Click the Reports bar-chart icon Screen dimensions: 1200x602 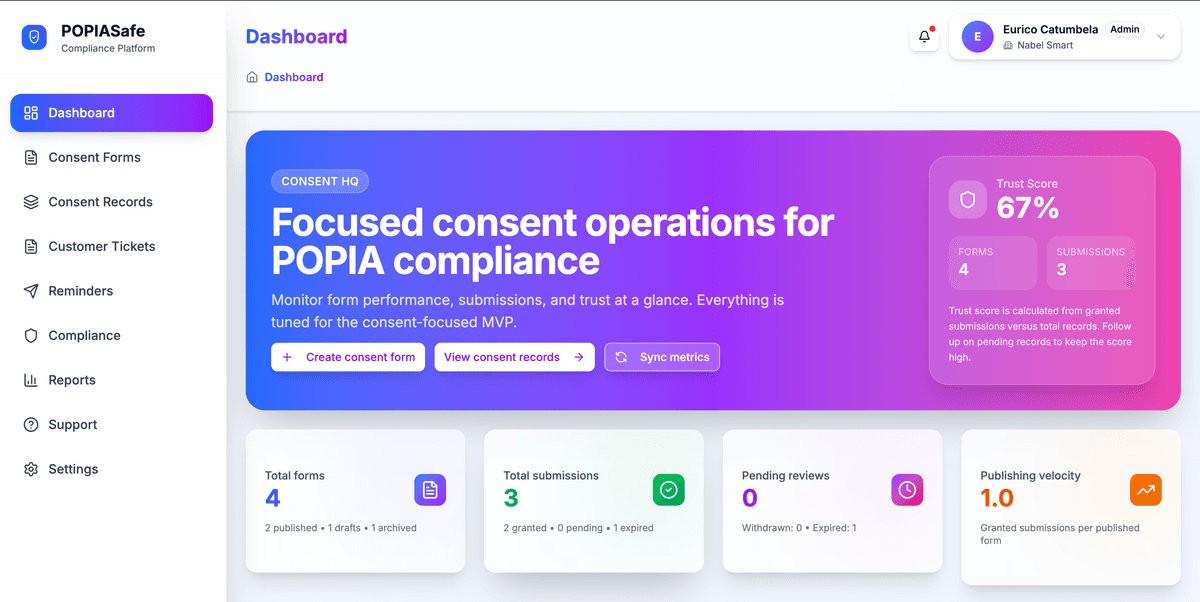(30, 380)
